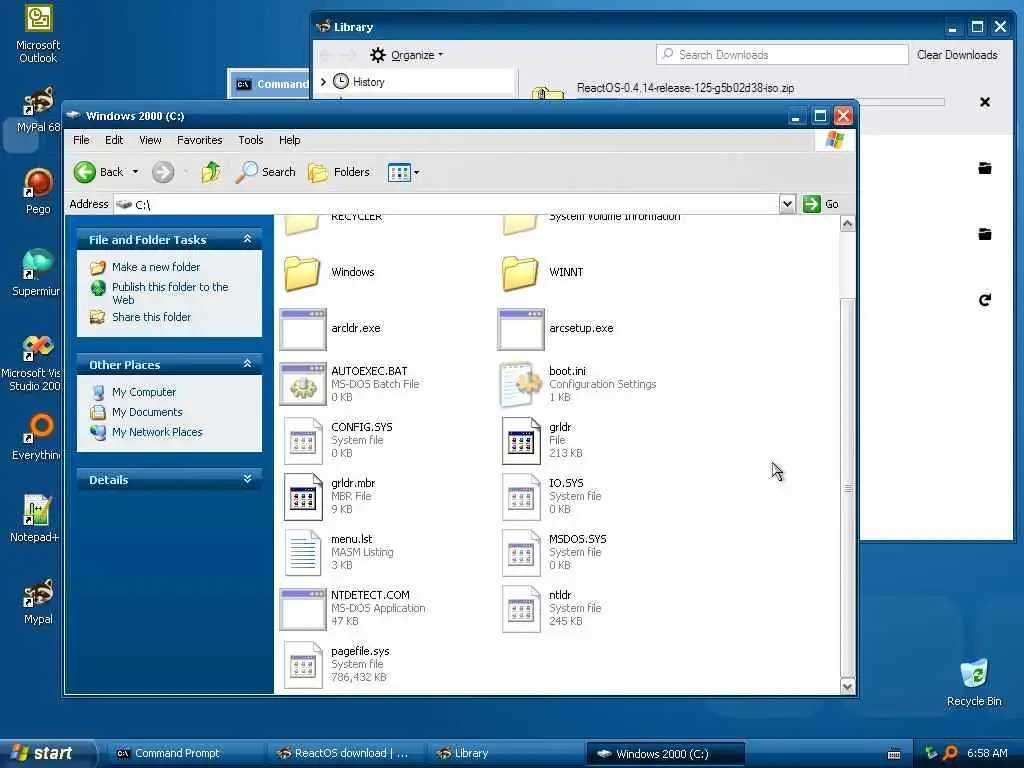Screen dimensions: 1024x768
Task: Select the boot.ini file icon
Action: pos(520,385)
